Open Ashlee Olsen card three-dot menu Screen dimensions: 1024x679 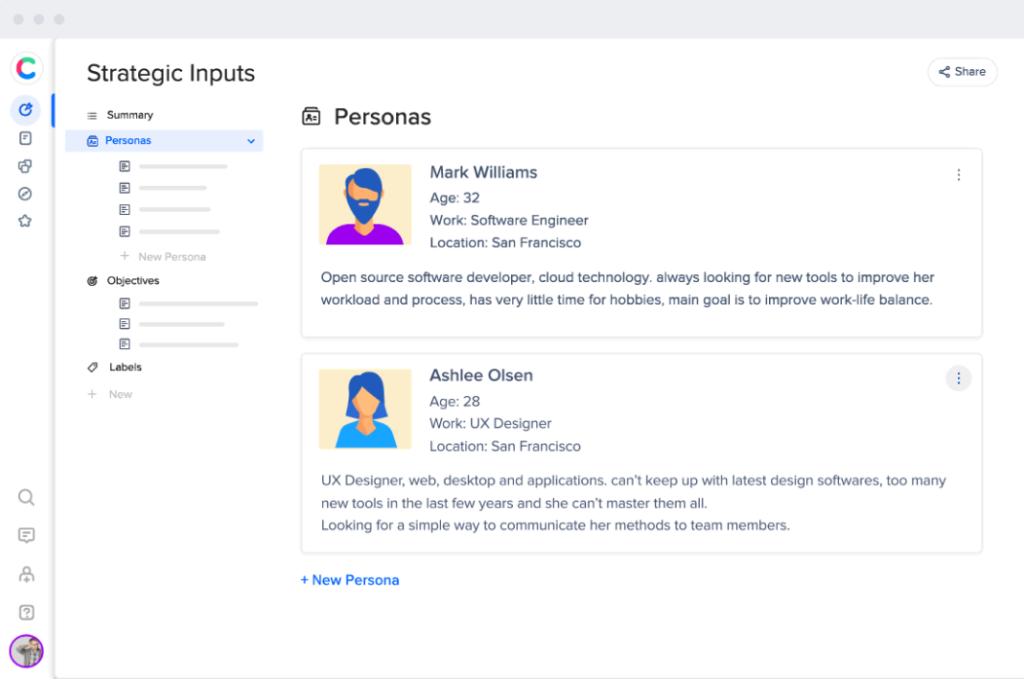(958, 378)
